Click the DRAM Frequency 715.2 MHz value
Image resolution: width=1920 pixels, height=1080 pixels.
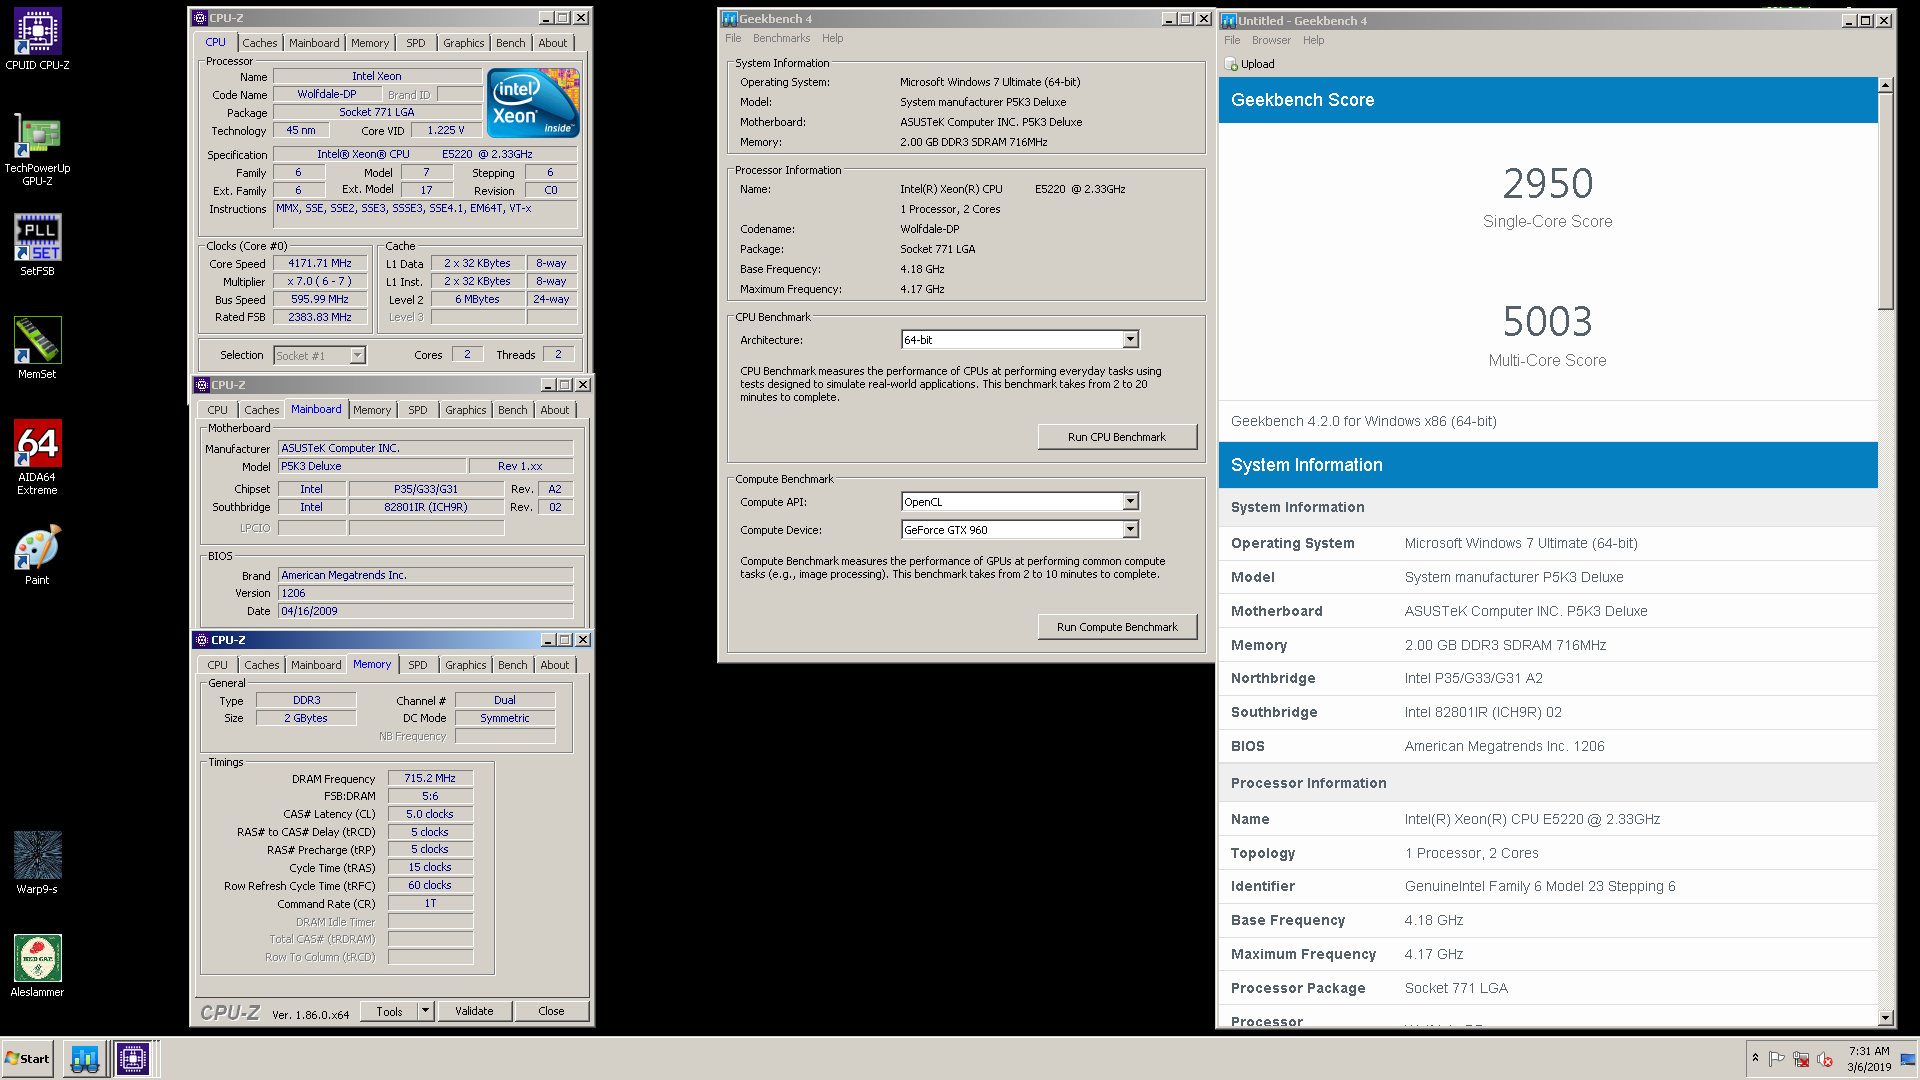(x=430, y=778)
